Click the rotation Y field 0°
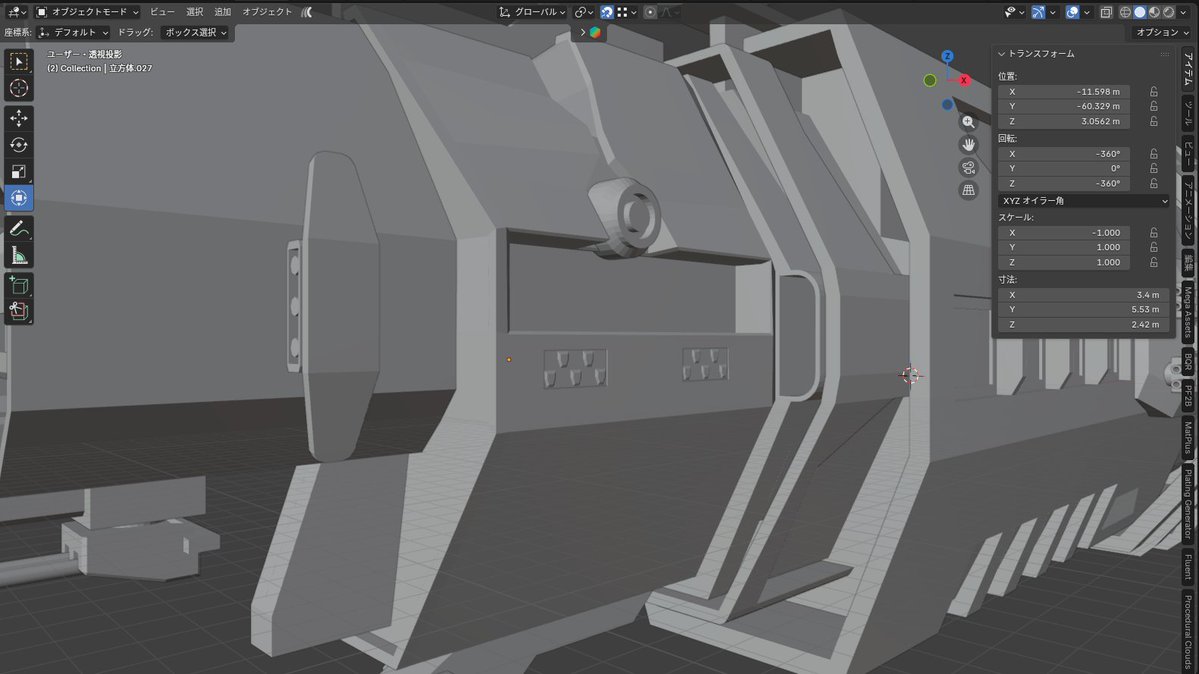The image size is (1199, 674). click(x=1063, y=168)
